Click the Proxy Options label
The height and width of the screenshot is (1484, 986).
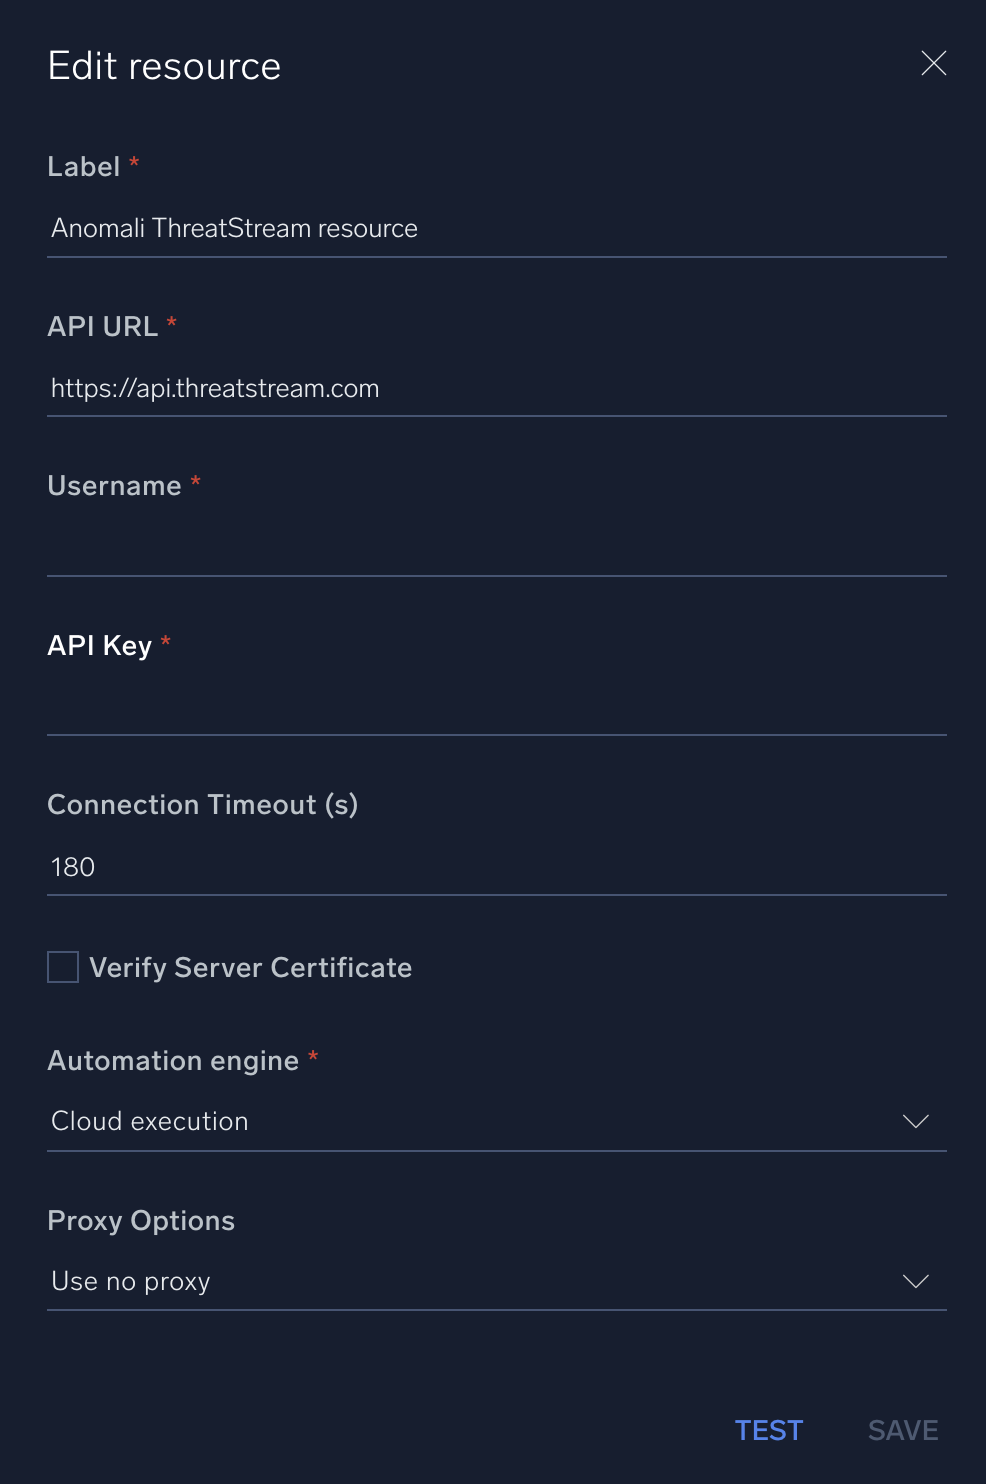tap(140, 1220)
